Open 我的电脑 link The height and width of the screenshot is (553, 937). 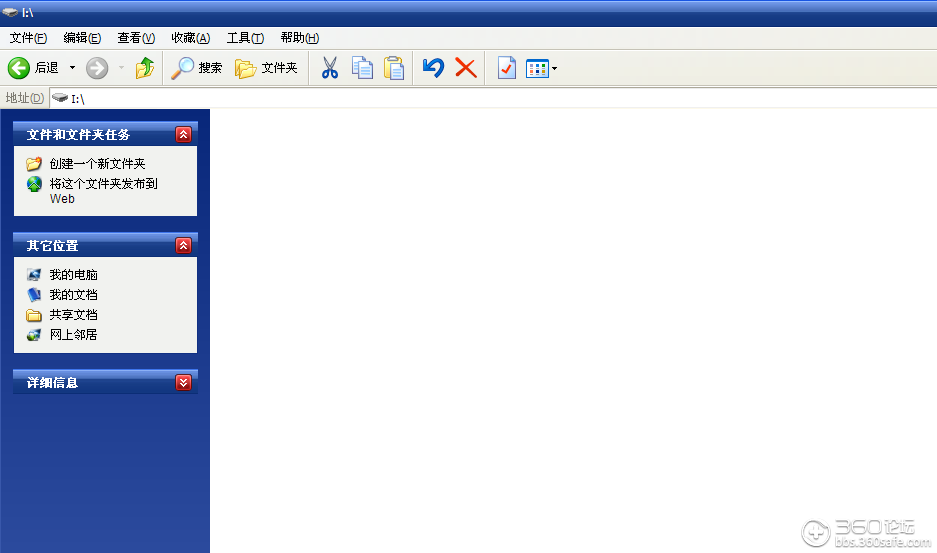click(x=74, y=275)
